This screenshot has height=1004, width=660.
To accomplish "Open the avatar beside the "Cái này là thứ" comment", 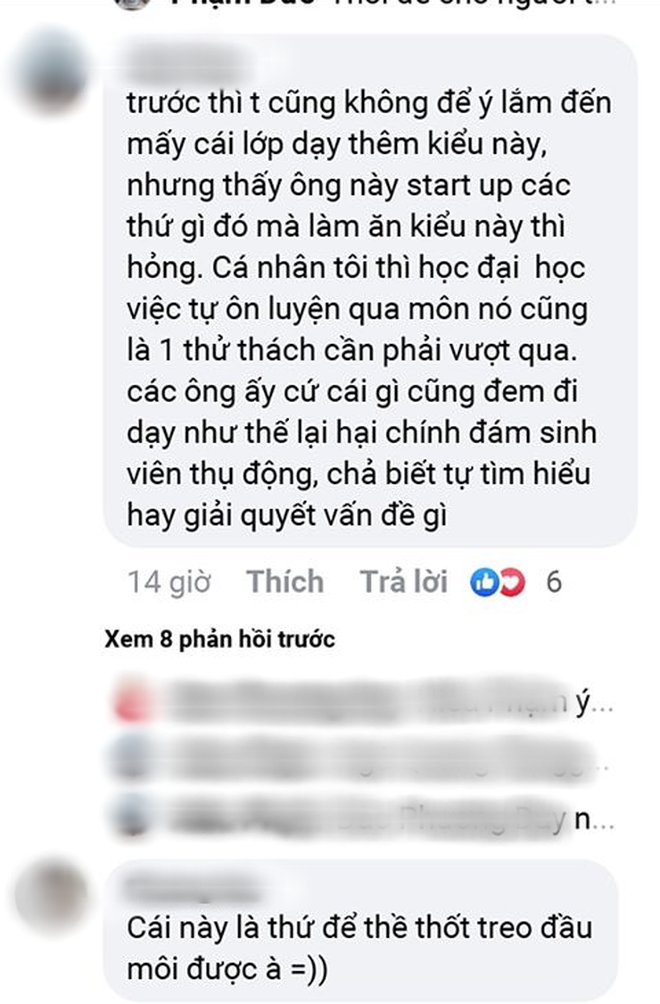I will click(51, 898).
